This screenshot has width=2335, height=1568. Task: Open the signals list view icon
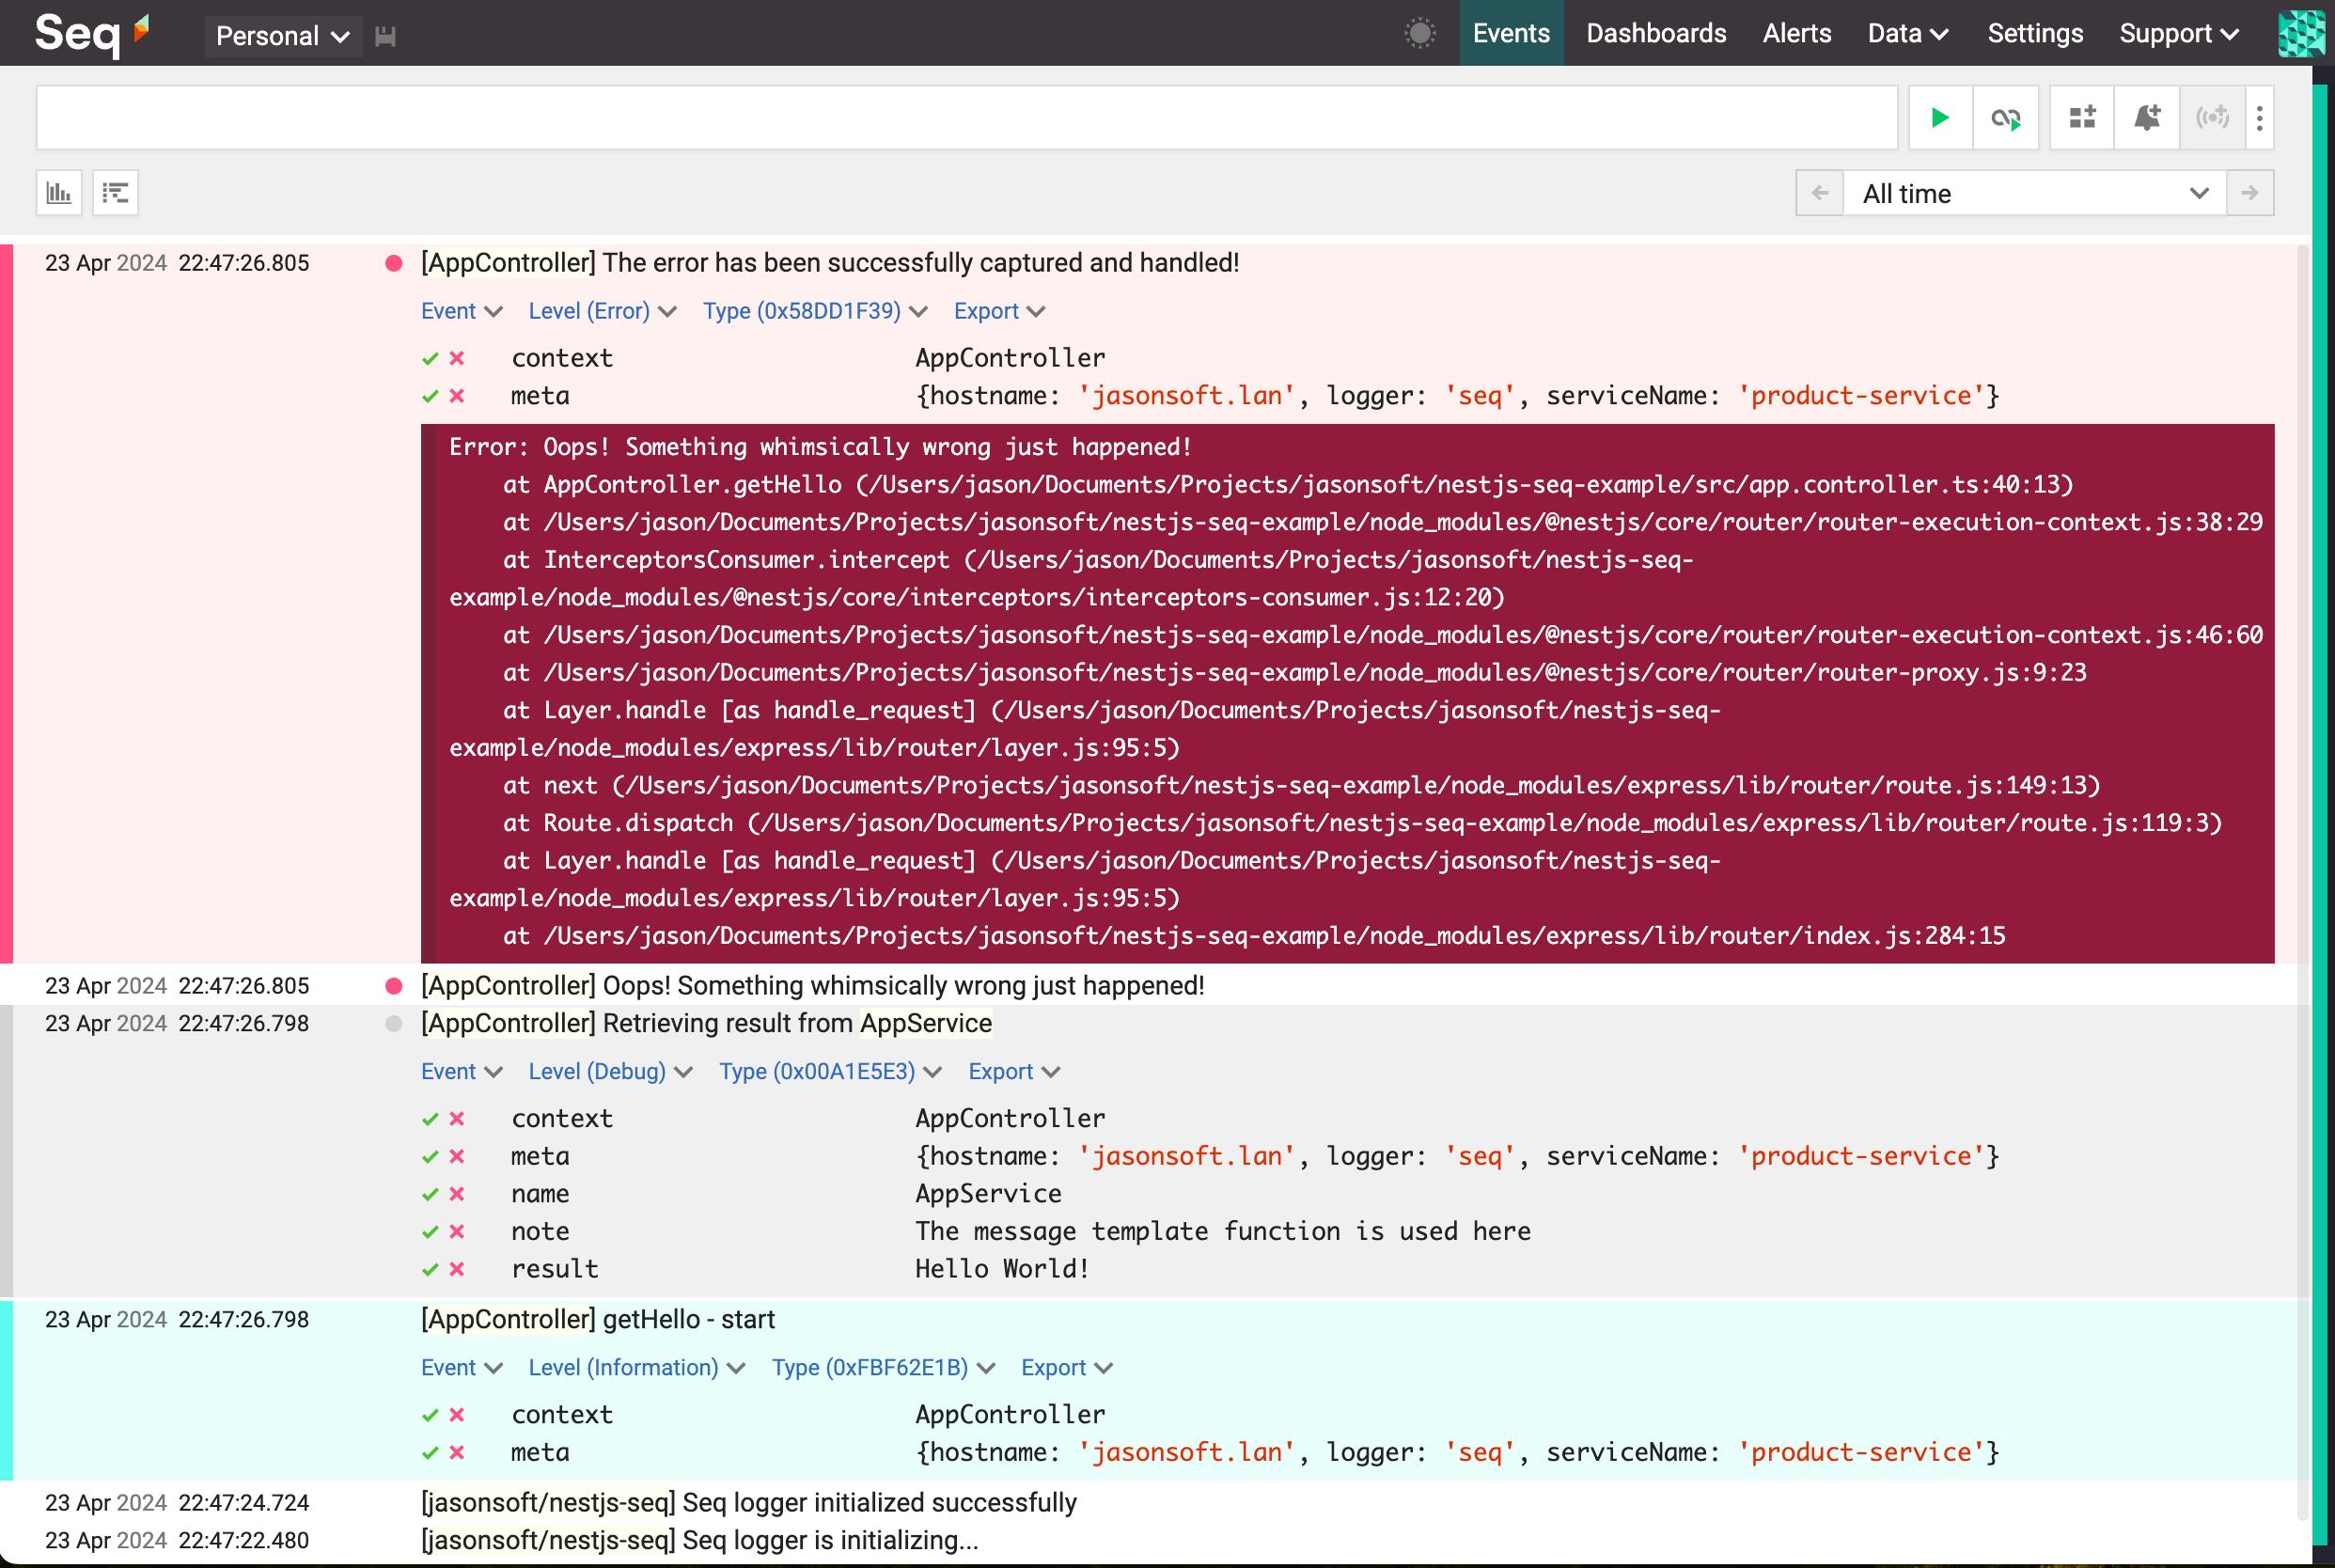(116, 193)
